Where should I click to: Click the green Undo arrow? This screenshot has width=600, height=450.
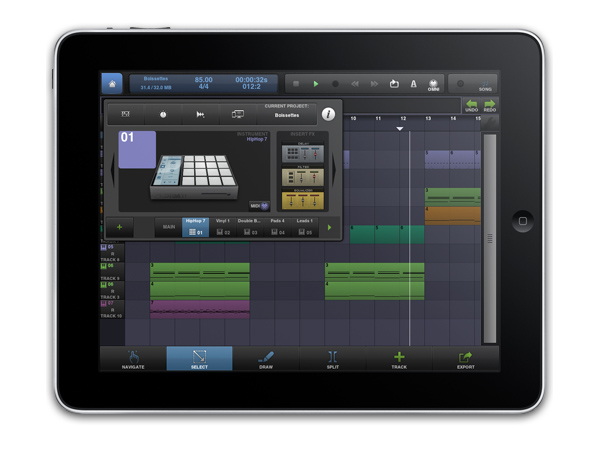[471, 106]
